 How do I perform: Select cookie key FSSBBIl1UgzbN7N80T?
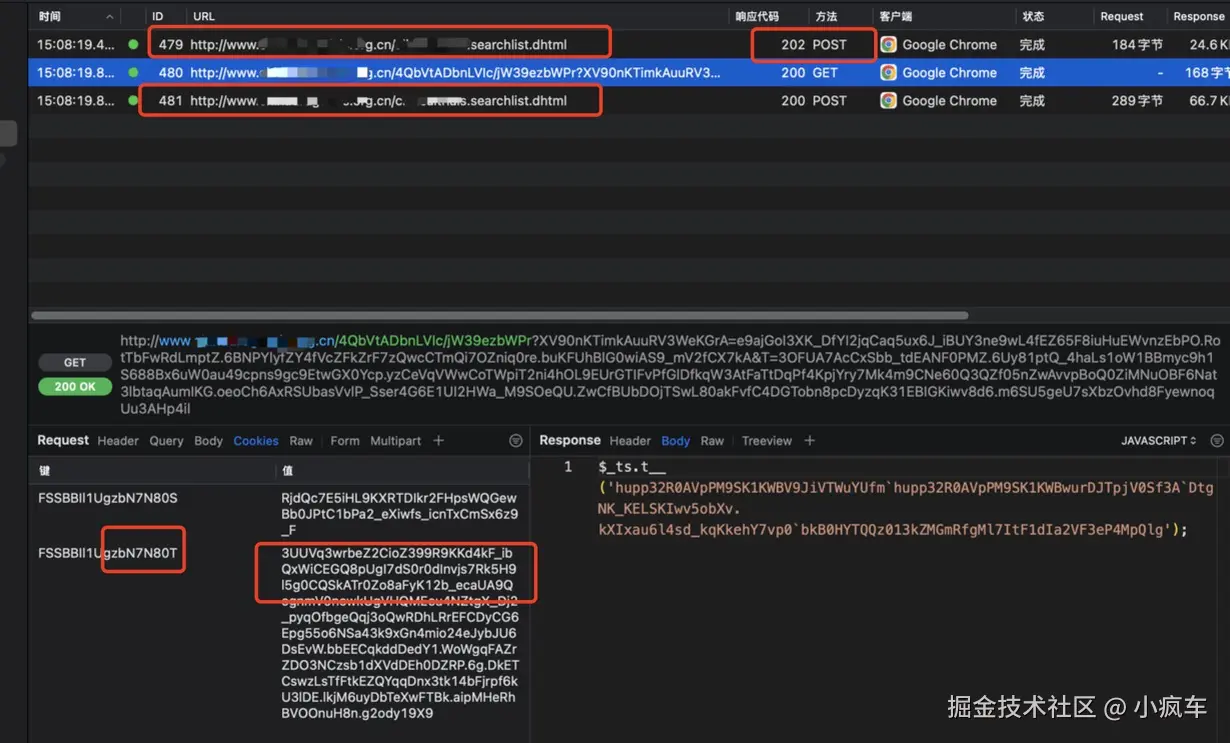point(108,553)
